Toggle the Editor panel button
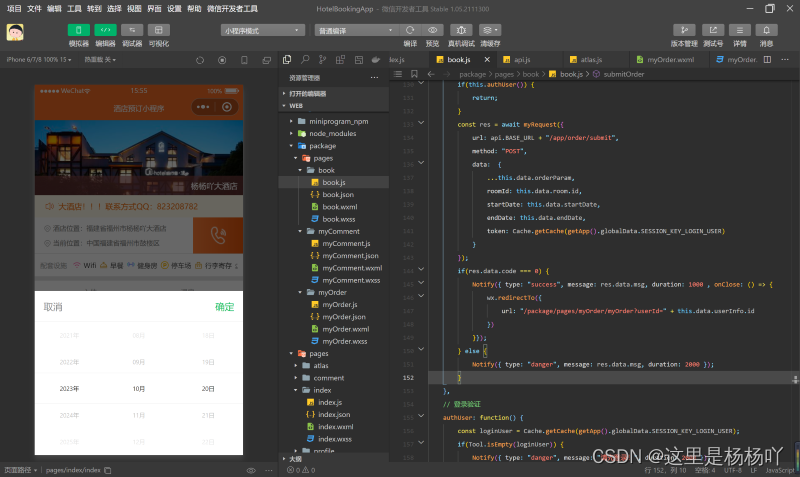Image resolution: width=800 pixels, height=477 pixels. pos(105,30)
